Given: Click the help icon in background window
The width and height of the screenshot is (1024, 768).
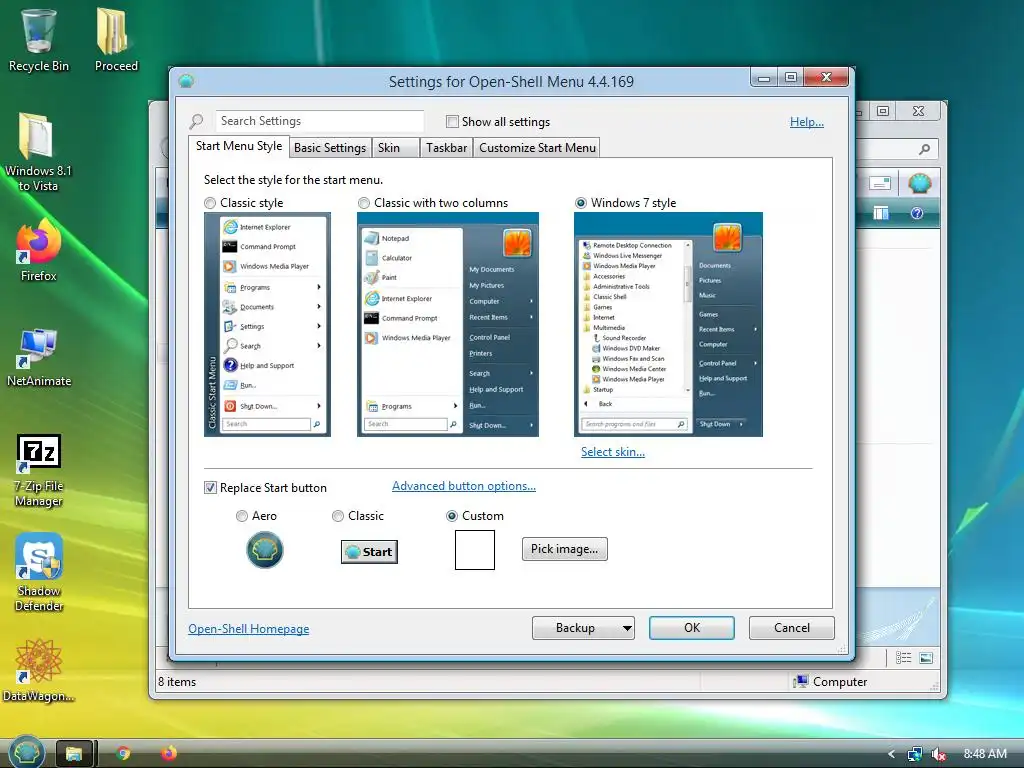Looking at the screenshot, I should click(917, 213).
